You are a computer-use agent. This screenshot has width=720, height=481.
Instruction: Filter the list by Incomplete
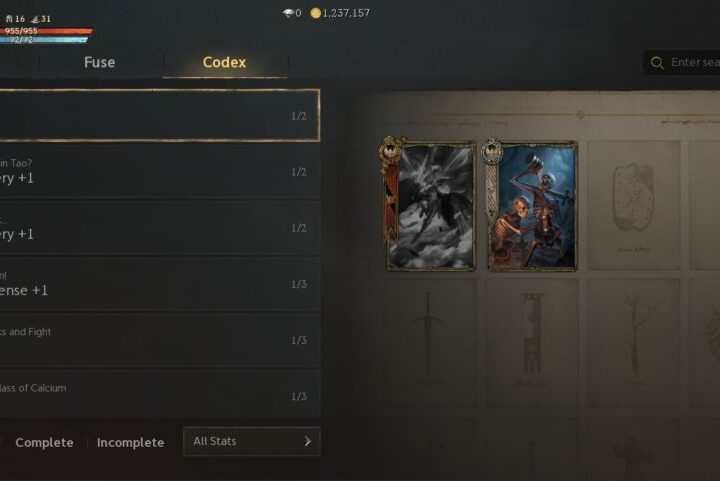(130, 442)
